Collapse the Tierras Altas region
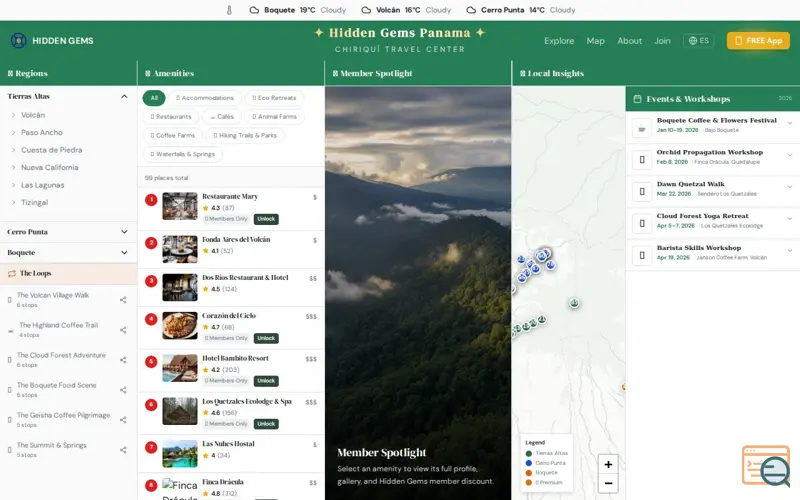This screenshot has height=500, width=800. coord(124,96)
